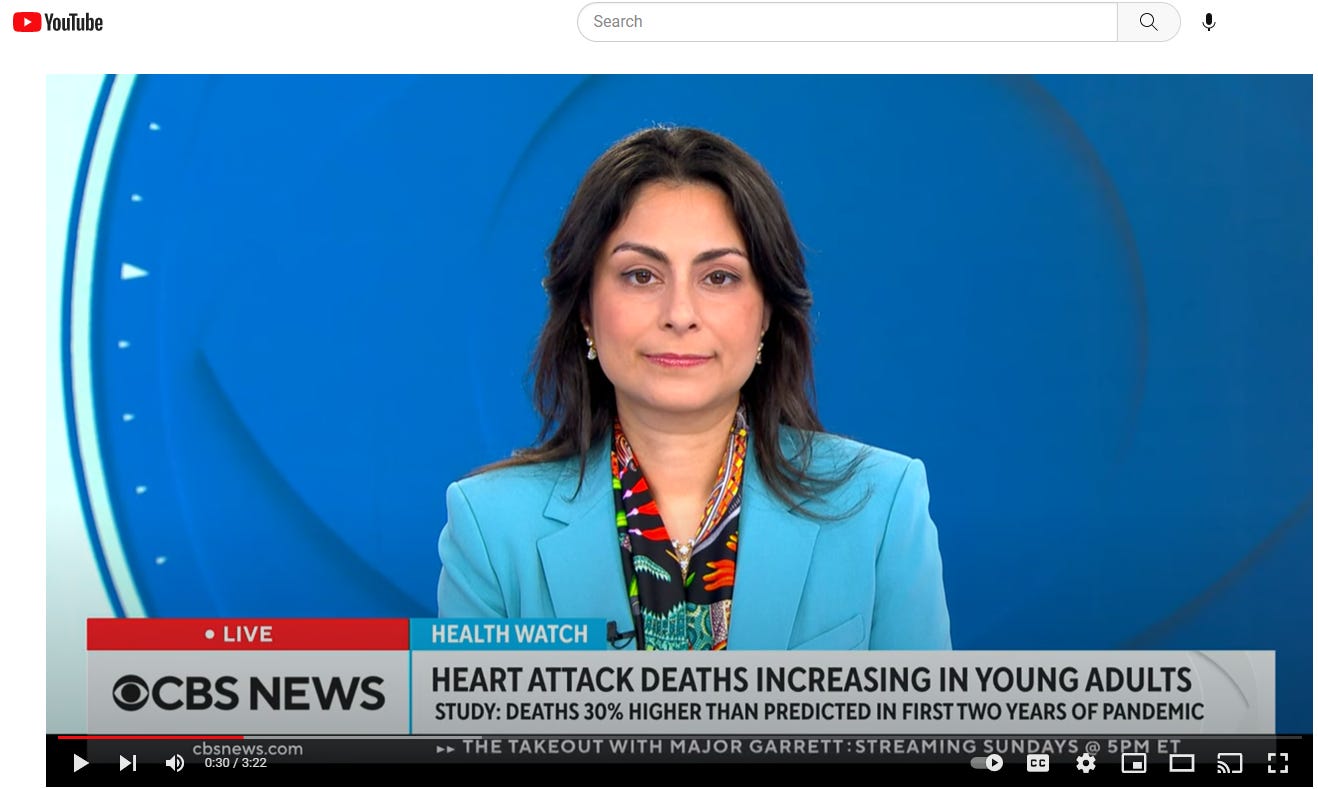Image resolution: width=1318 pixels, height=789 pixels.
Task: Seek on the red video progress bar
Action: (150, 738)
